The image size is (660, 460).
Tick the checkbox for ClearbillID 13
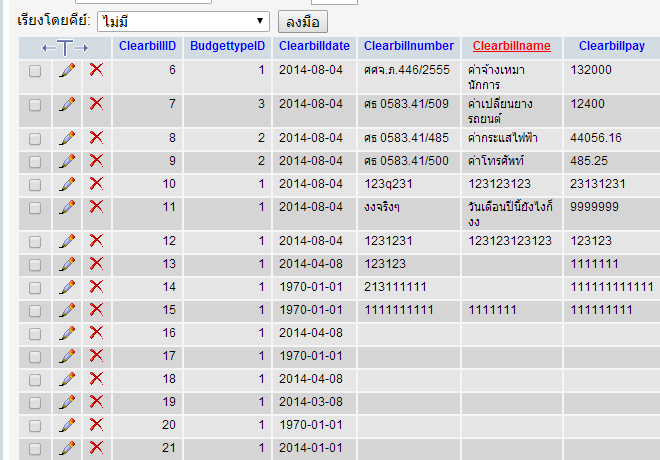[35, 265]
